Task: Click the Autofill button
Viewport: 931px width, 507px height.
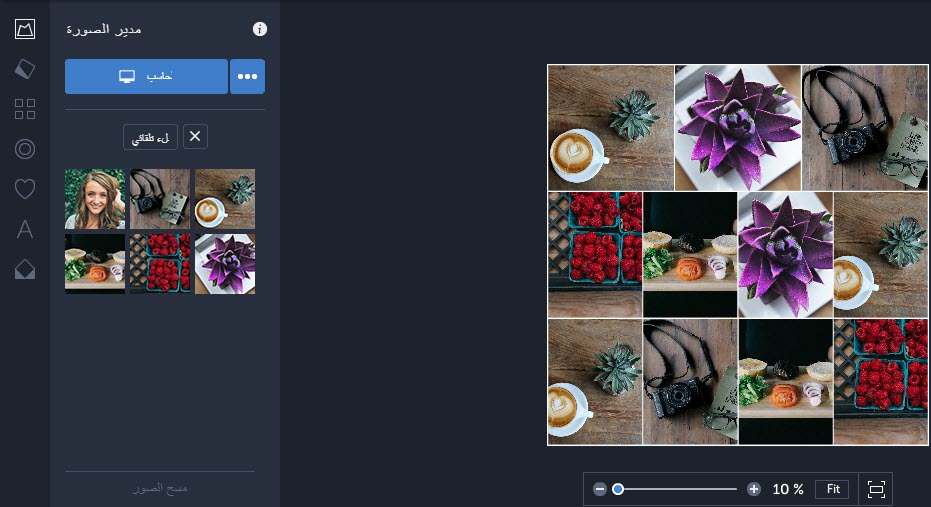Action: point(150,137)
